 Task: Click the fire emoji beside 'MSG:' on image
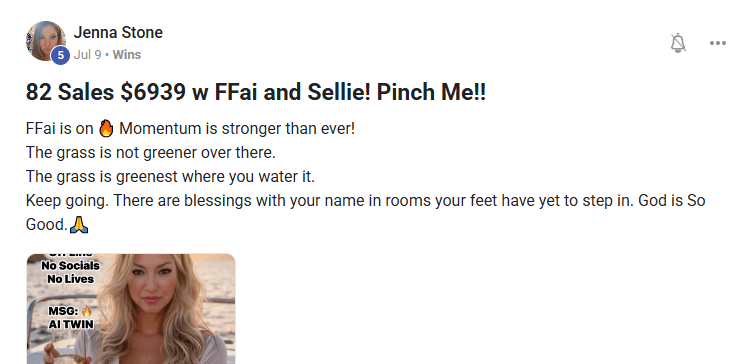86,311
